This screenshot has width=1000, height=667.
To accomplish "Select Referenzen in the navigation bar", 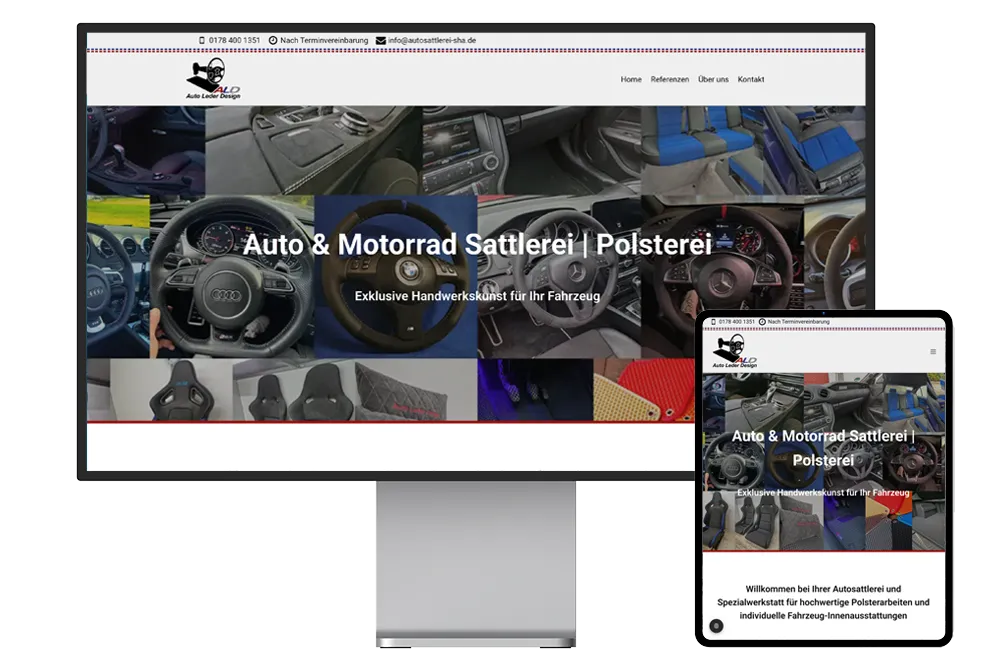I will pos(669,79).
